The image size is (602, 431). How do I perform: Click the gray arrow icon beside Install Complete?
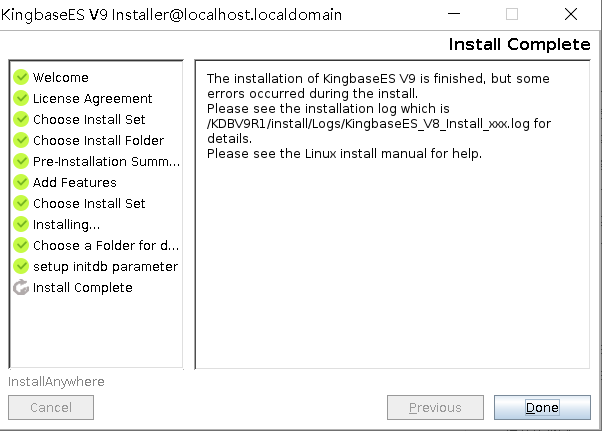click(x=21, y=287)
